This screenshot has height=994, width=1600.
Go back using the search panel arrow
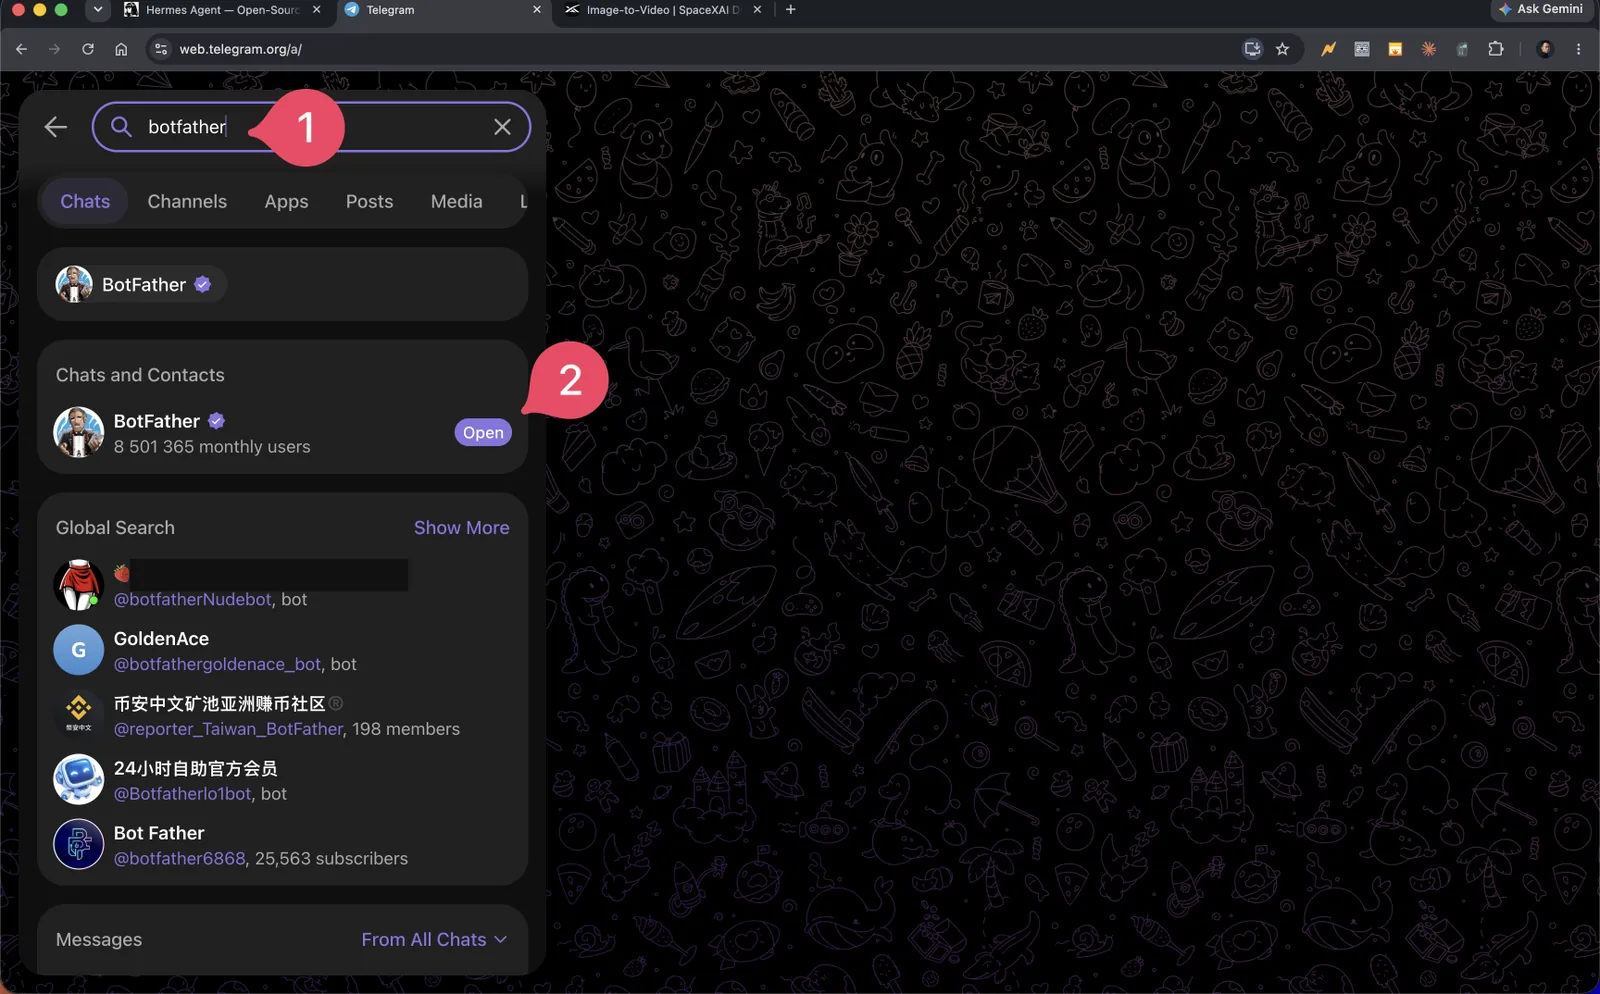click(x=56, y=127)
